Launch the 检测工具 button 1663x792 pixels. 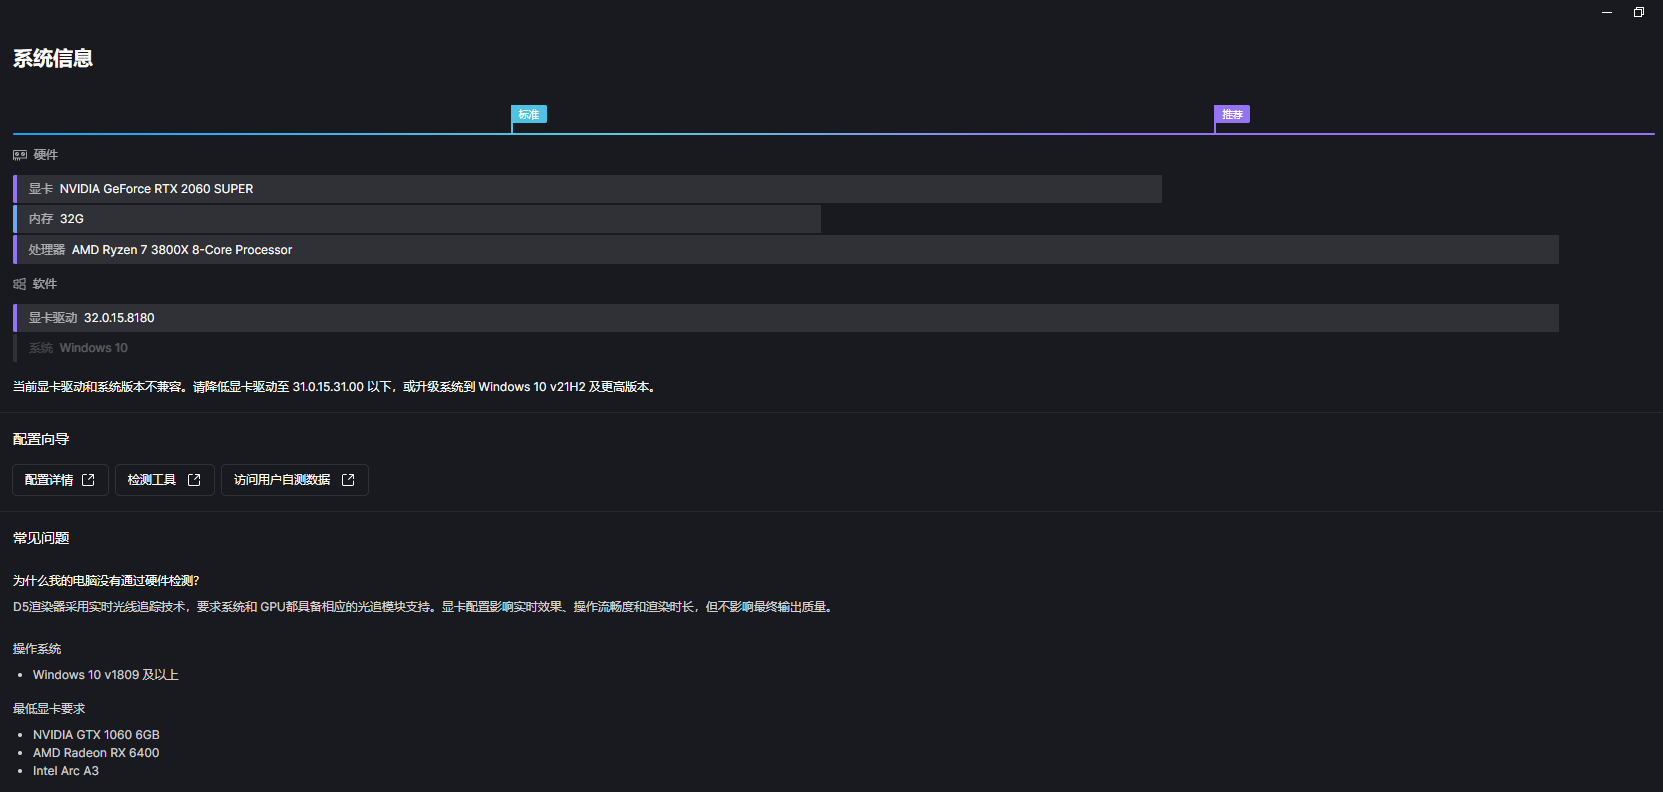152,480
